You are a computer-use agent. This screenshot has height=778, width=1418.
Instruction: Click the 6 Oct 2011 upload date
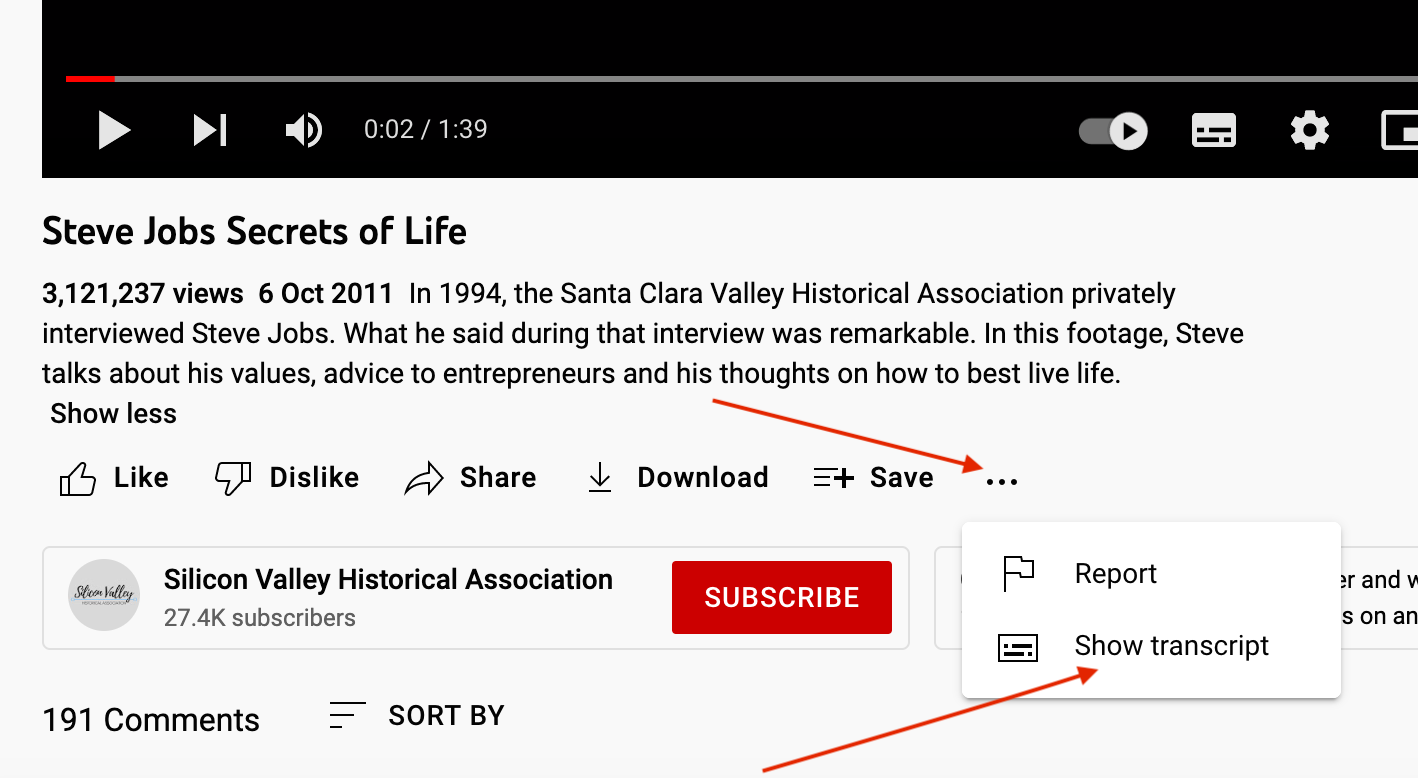[x=325, y=294]
